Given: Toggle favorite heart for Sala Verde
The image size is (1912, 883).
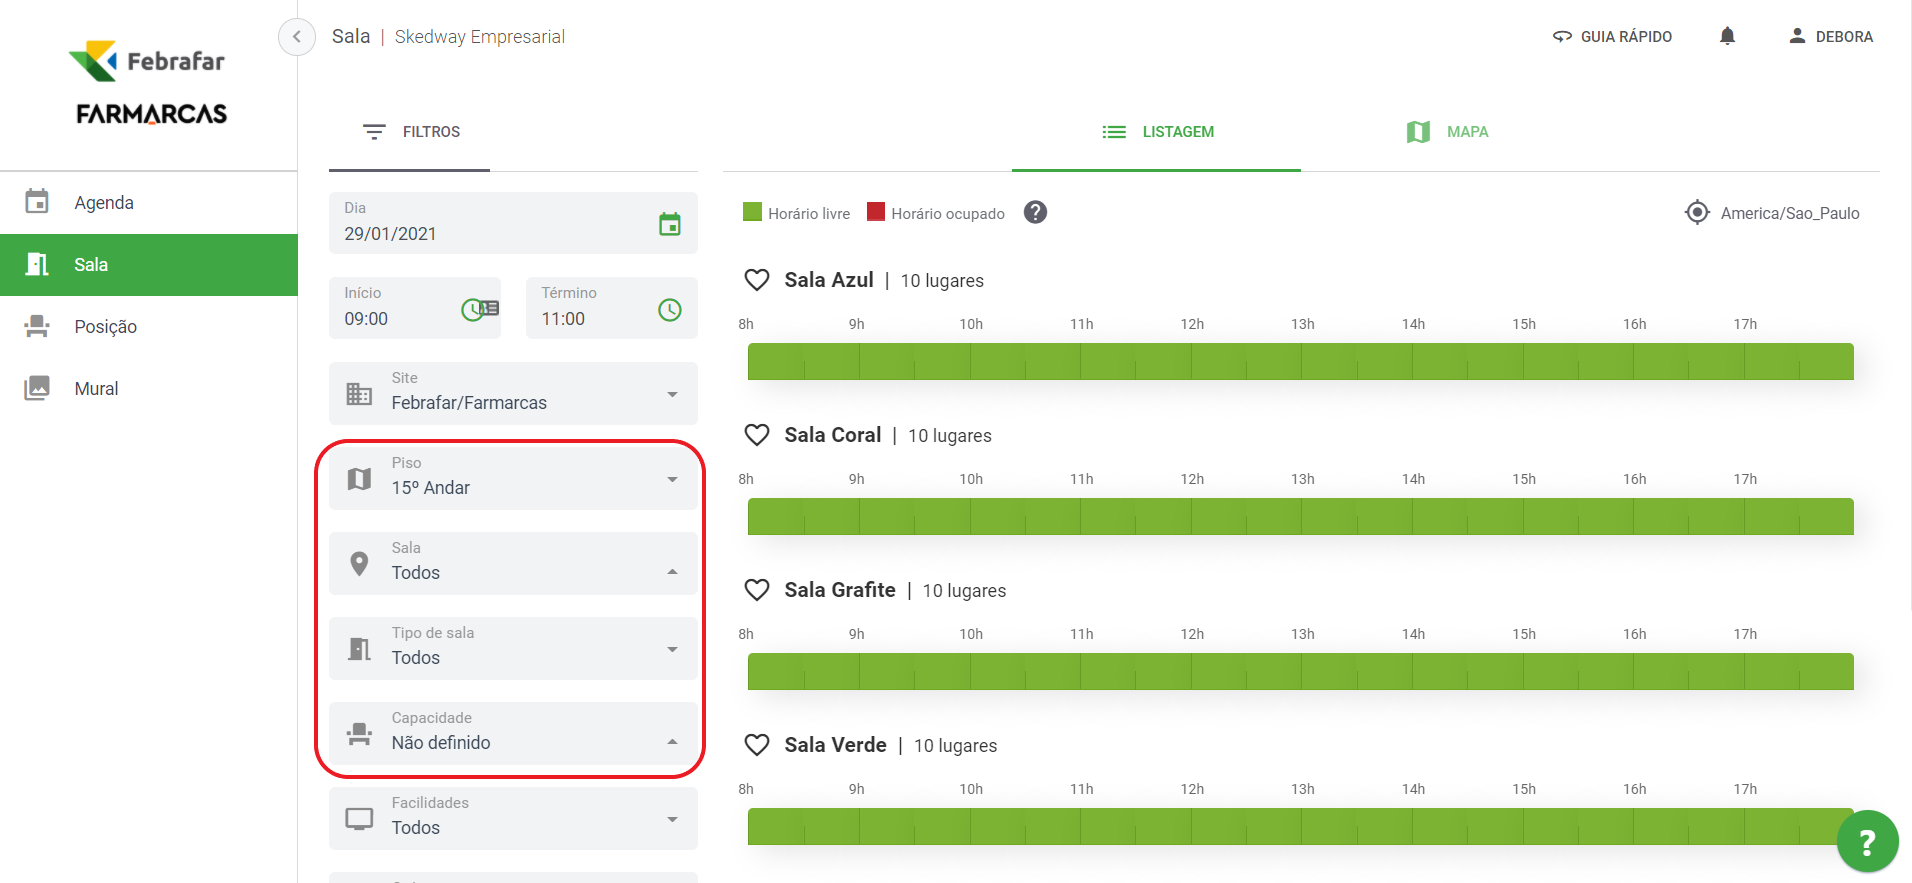Looking at the screenshot, I should (x=757, y=746).
